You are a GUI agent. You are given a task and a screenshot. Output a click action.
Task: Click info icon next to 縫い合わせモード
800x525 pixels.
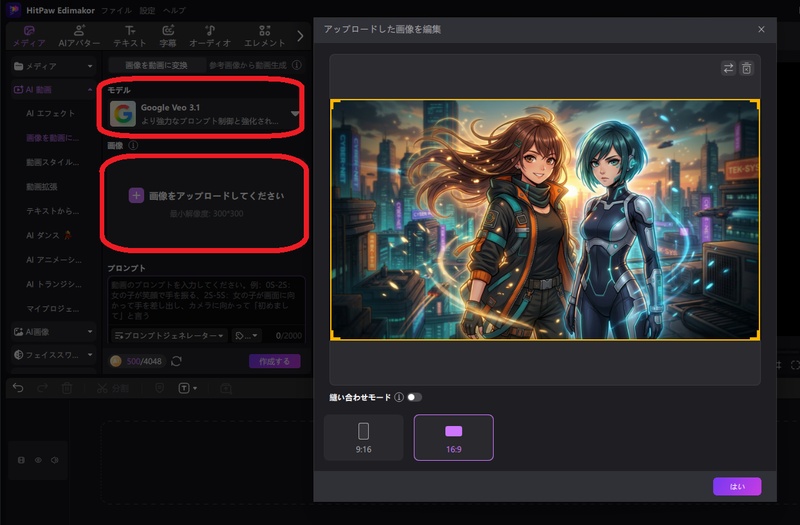coord(399,397)
